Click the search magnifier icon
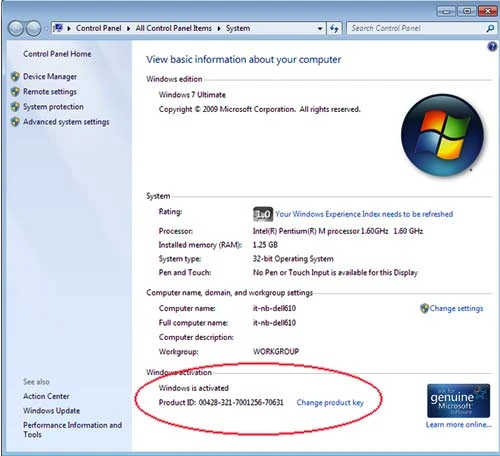The width and height of the screenshot is (500, 456). click(490, 29)
